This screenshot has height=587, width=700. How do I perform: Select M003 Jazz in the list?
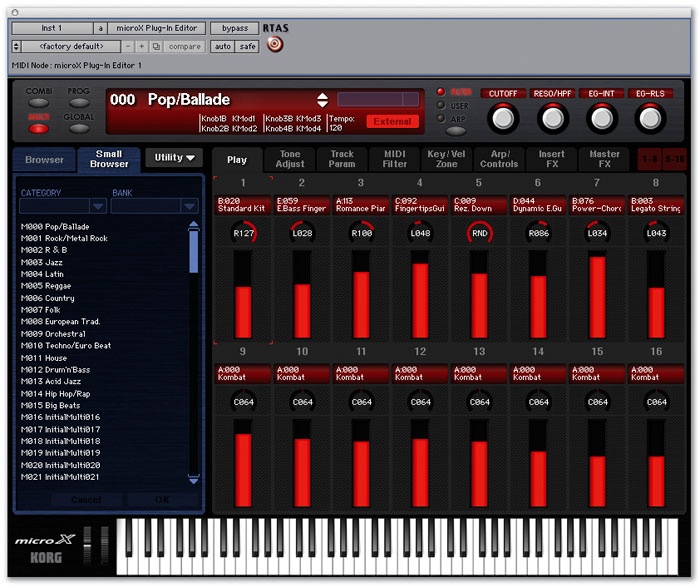(42, 262)
